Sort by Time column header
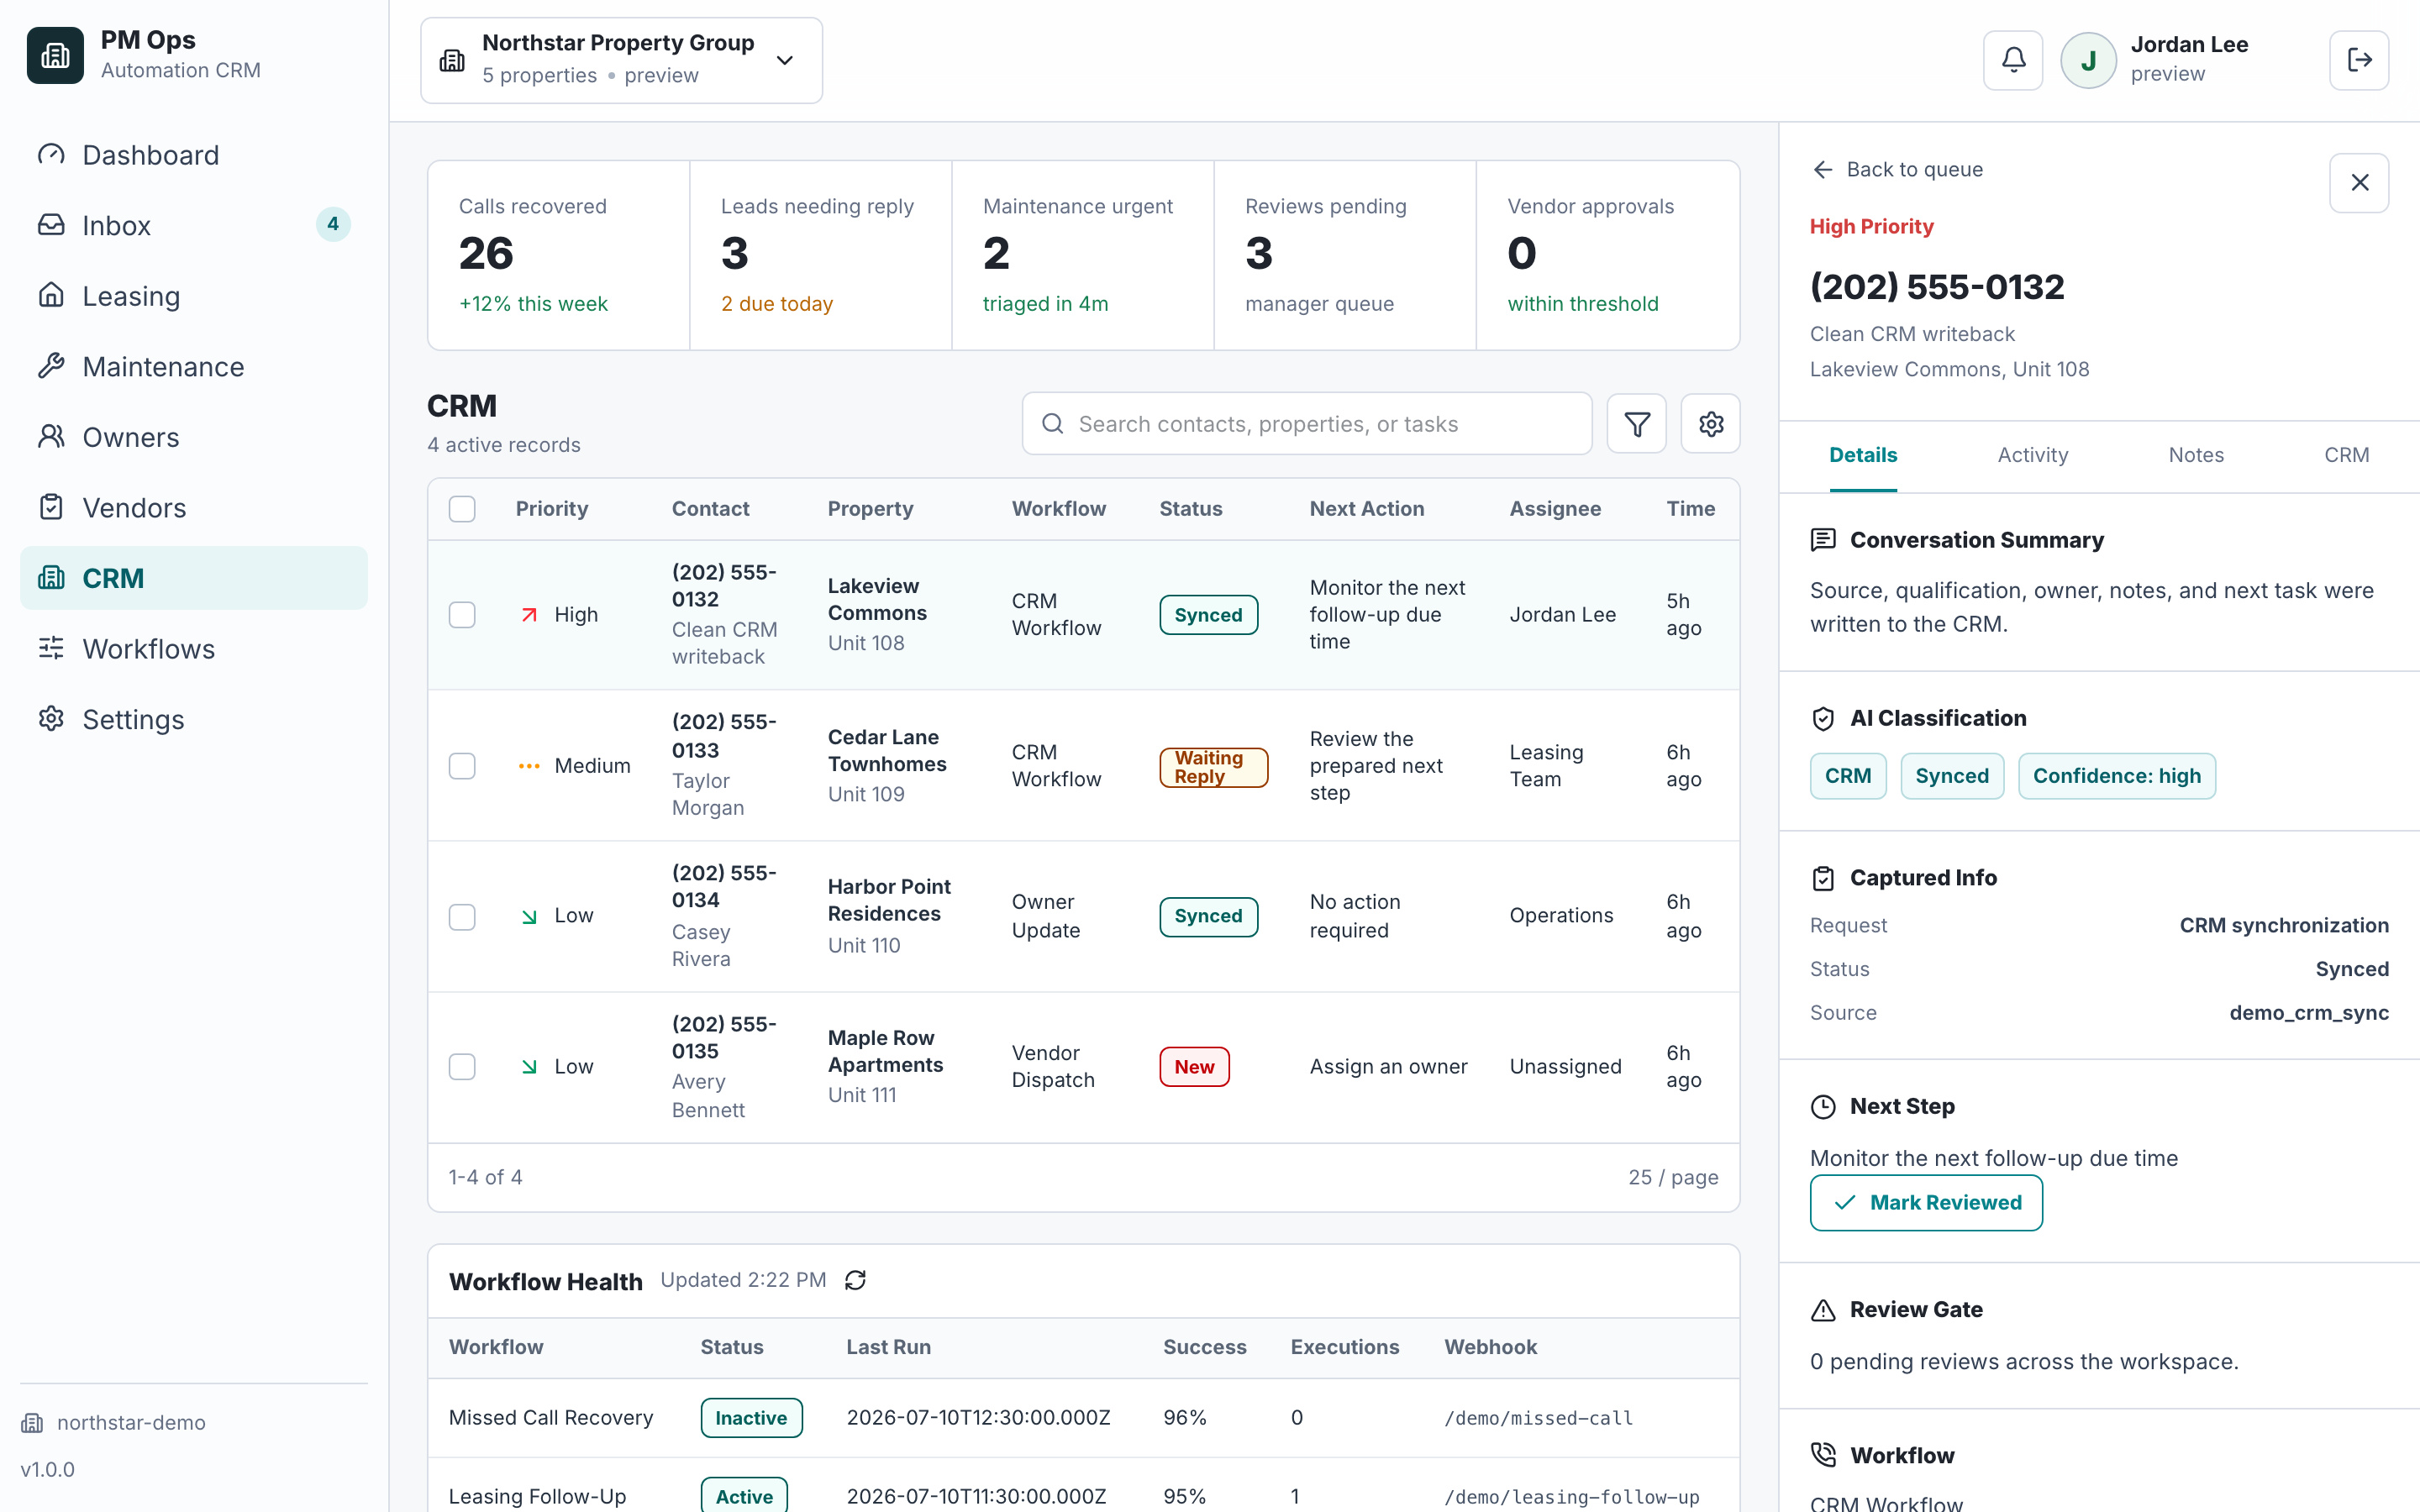This screenshot has height=1512, width=2420. [x=1690, y=509]
